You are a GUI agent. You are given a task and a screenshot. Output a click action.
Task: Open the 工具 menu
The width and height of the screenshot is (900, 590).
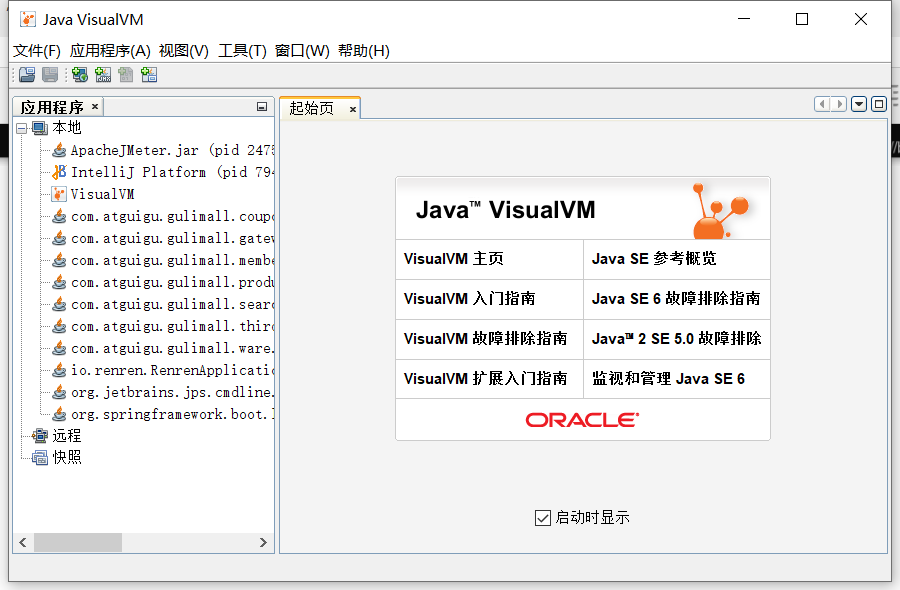pos(242,50)
